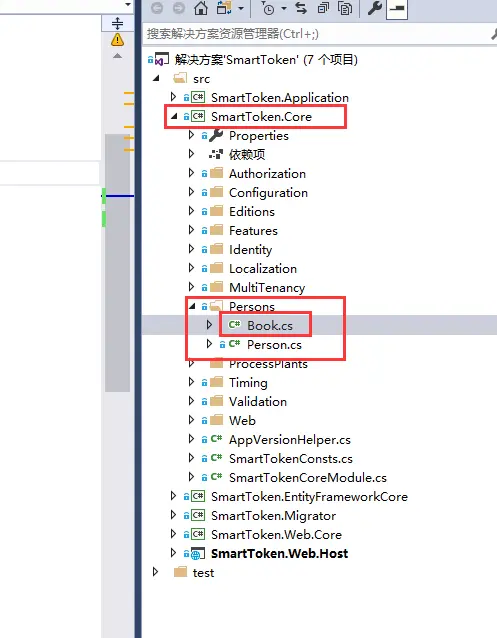The image size is (497, 638).
Task: Collapse the SmartToken.Core project
Action: 175,116
